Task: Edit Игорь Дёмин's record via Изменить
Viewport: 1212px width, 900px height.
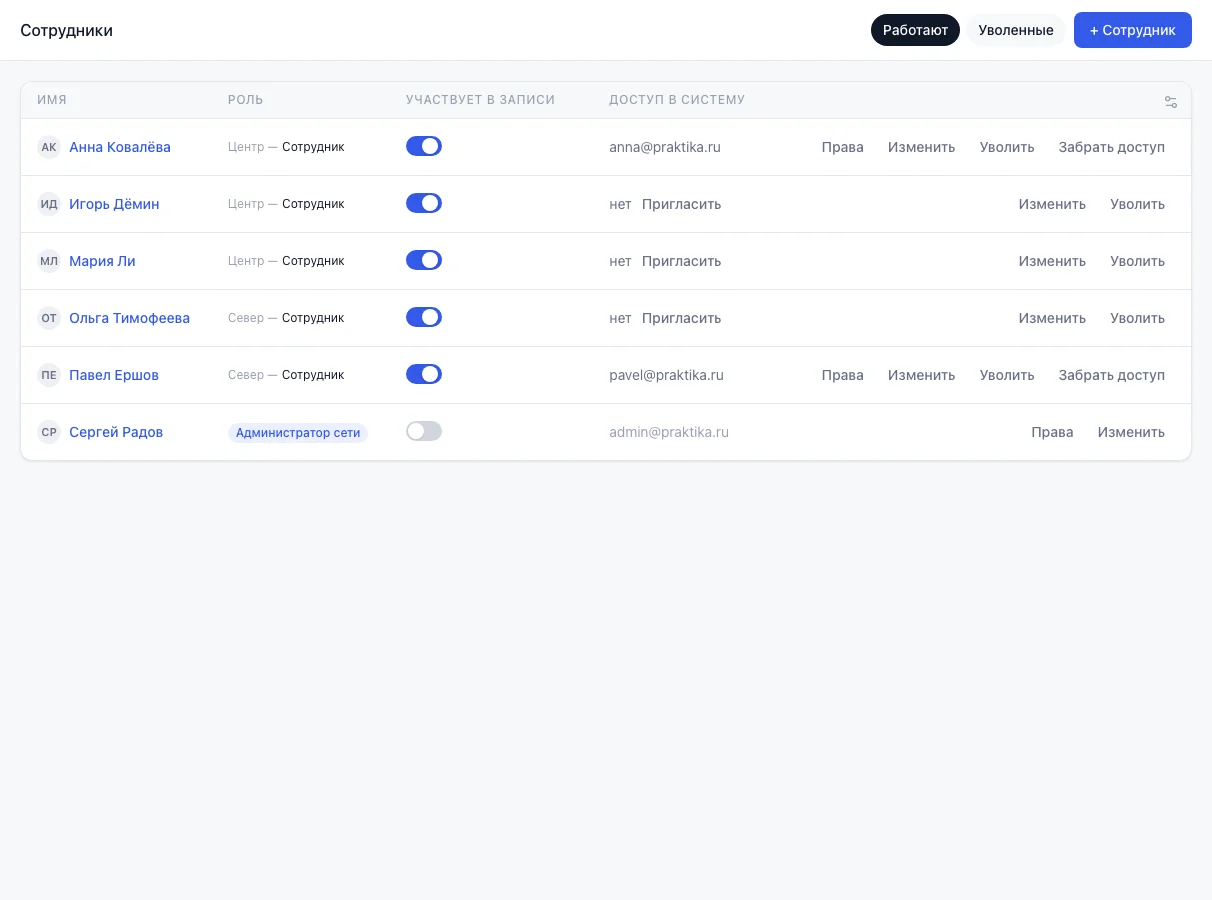Action: pyautogui.click(x=1052, y=204)
